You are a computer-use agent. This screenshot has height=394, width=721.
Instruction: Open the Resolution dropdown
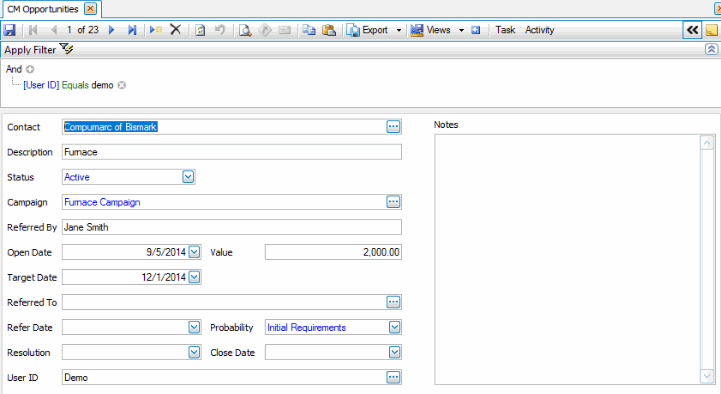195,352
